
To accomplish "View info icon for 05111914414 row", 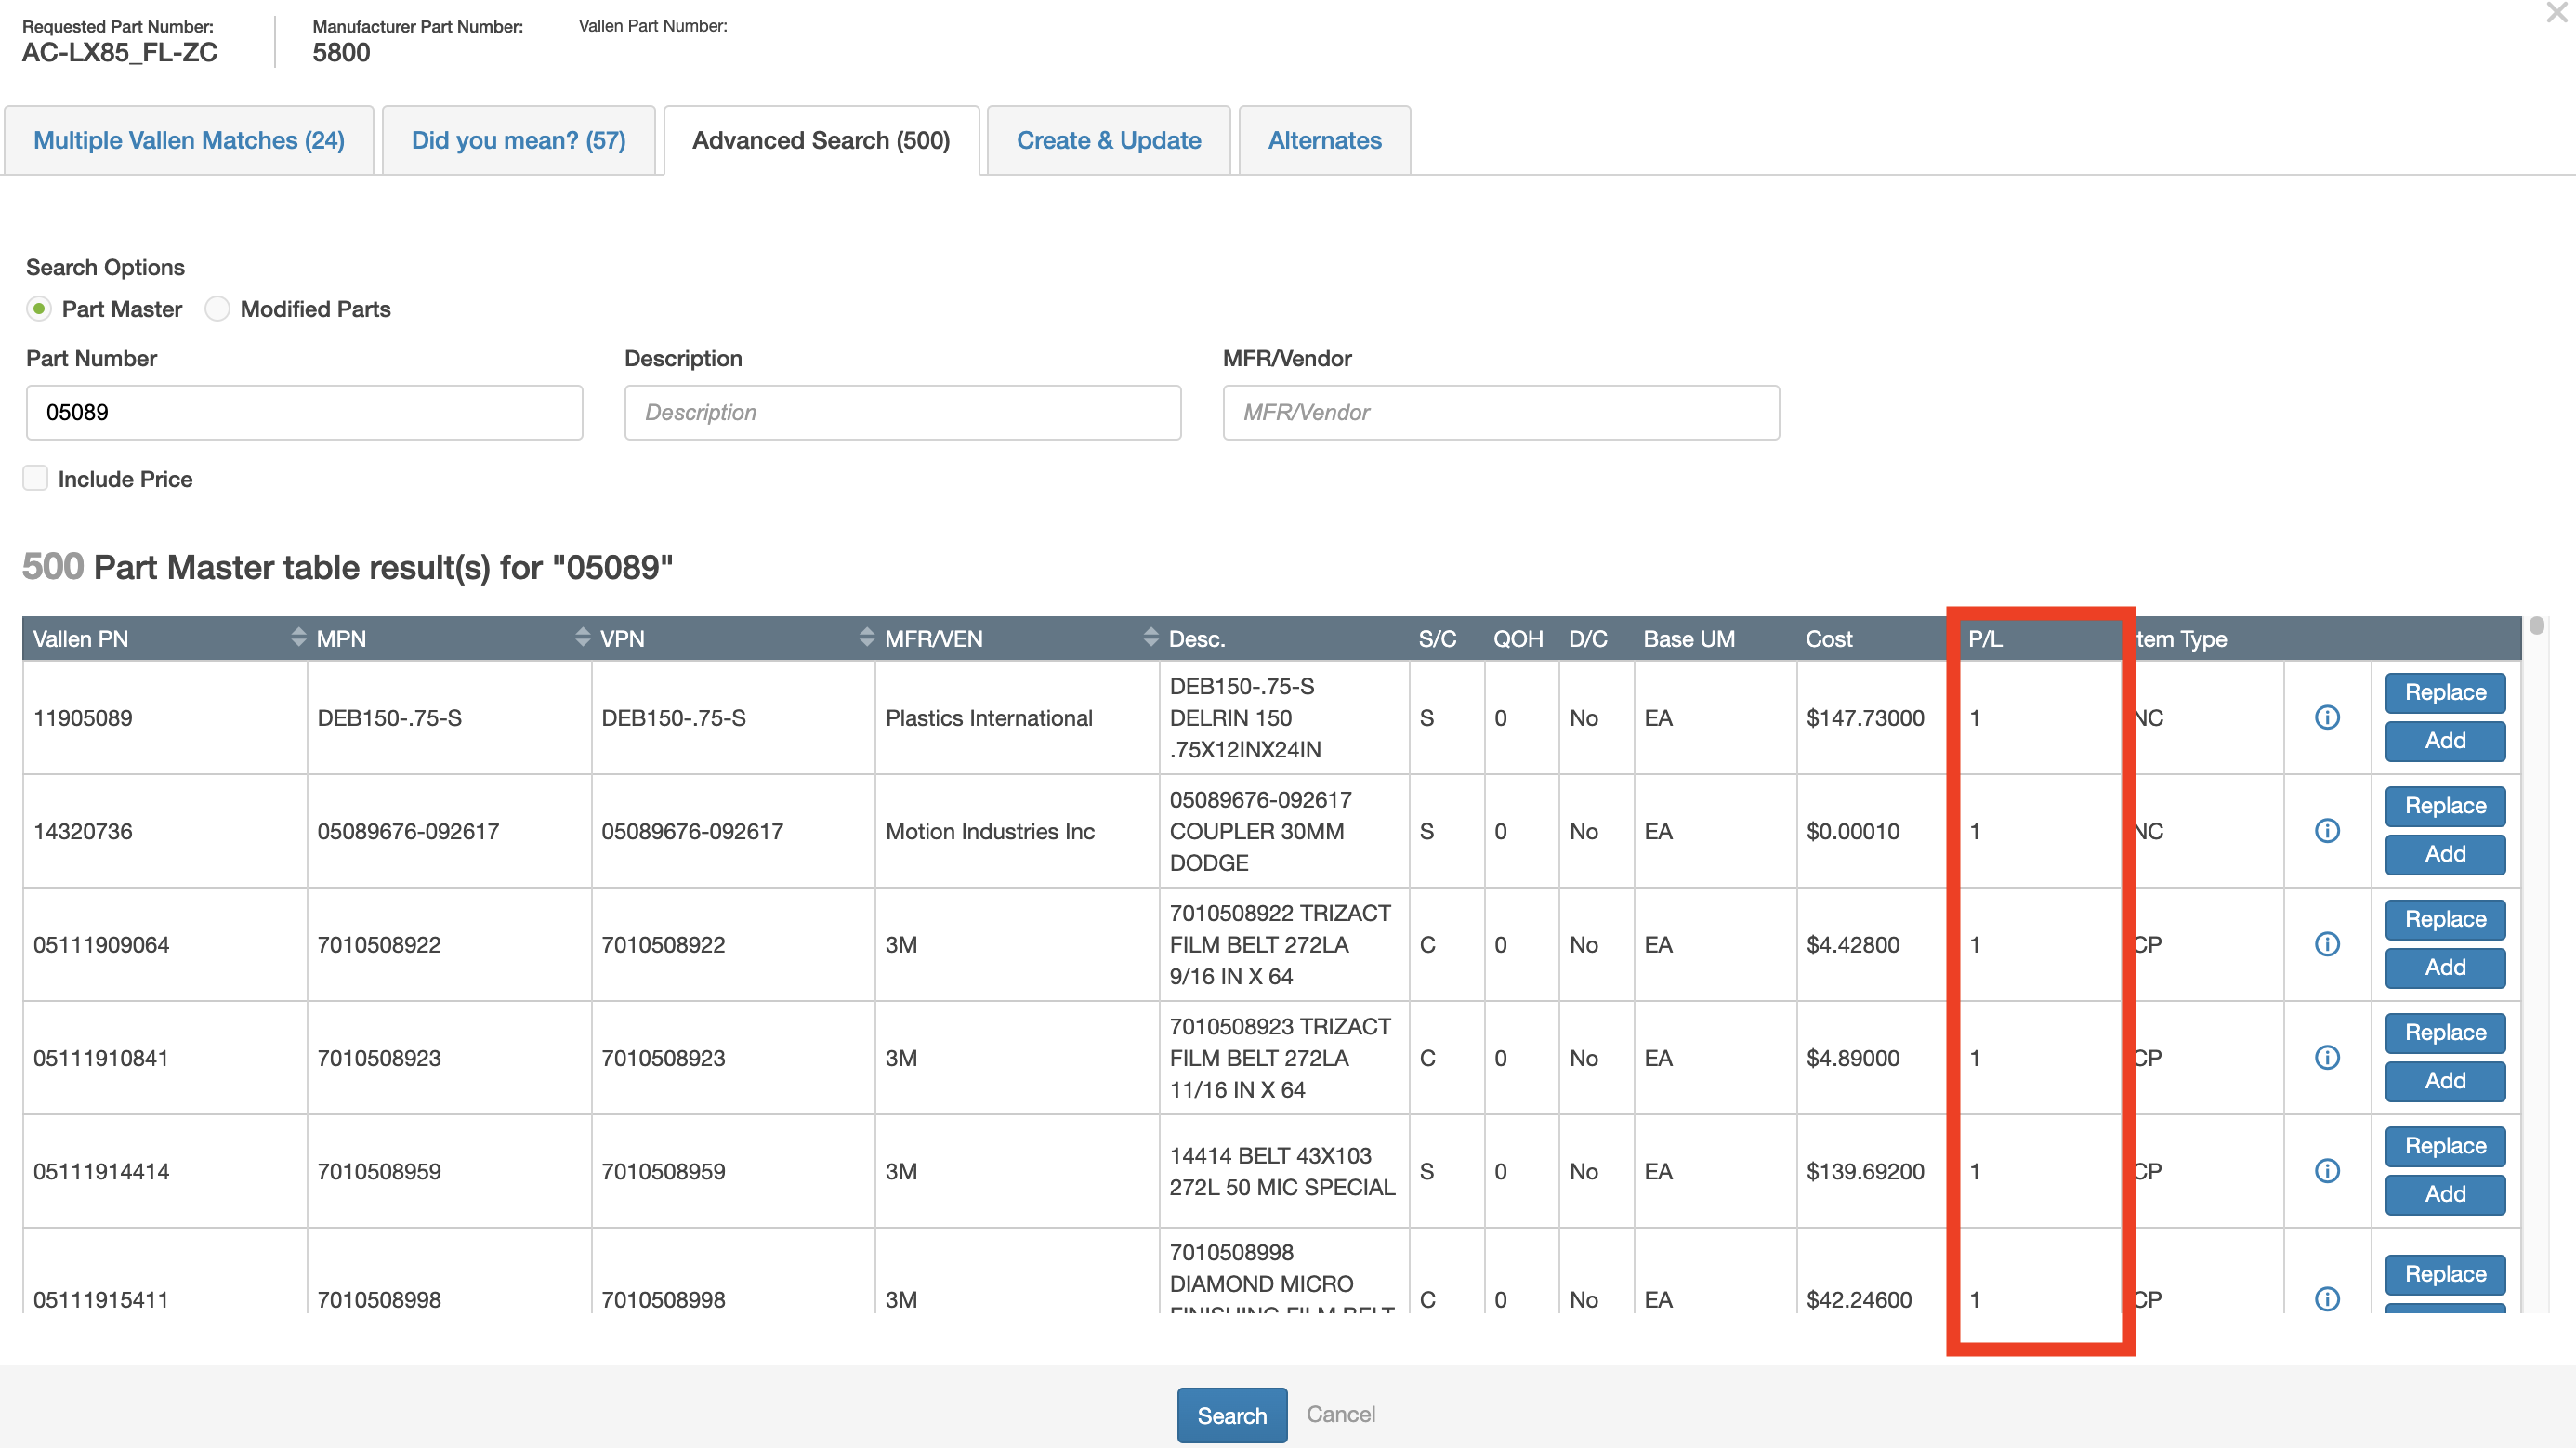I will (x=2327, y=1170).
